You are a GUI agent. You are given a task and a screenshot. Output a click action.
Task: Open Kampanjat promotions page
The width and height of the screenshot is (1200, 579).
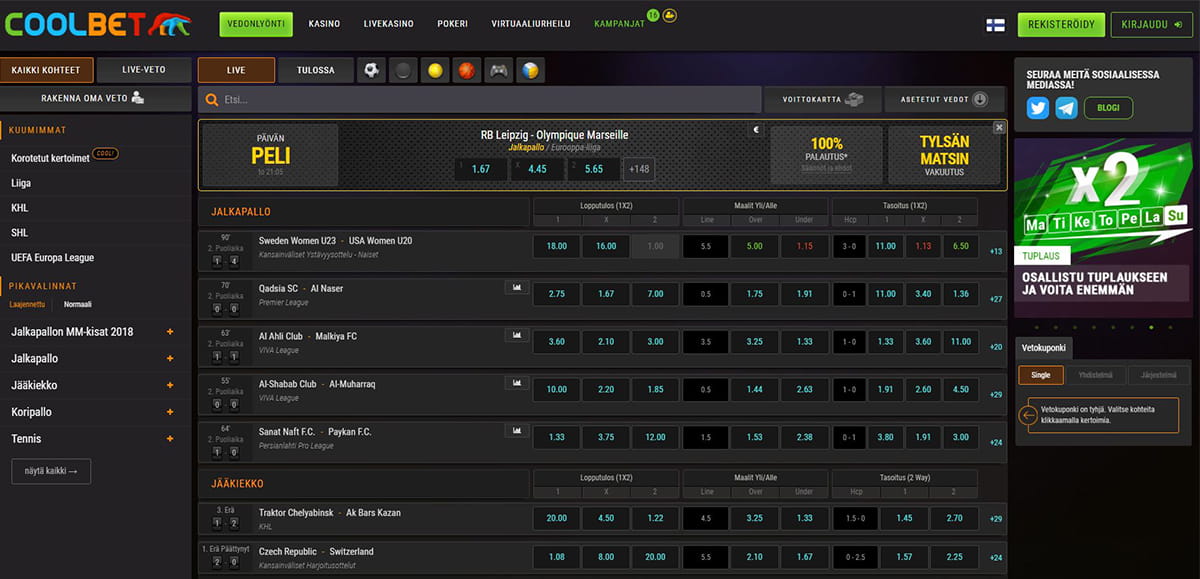[619, 24]
